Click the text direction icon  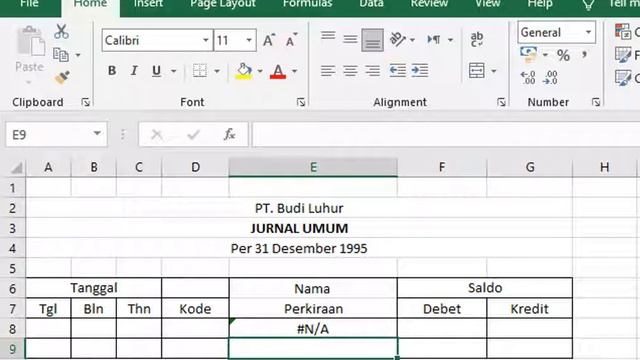point(434,40)
